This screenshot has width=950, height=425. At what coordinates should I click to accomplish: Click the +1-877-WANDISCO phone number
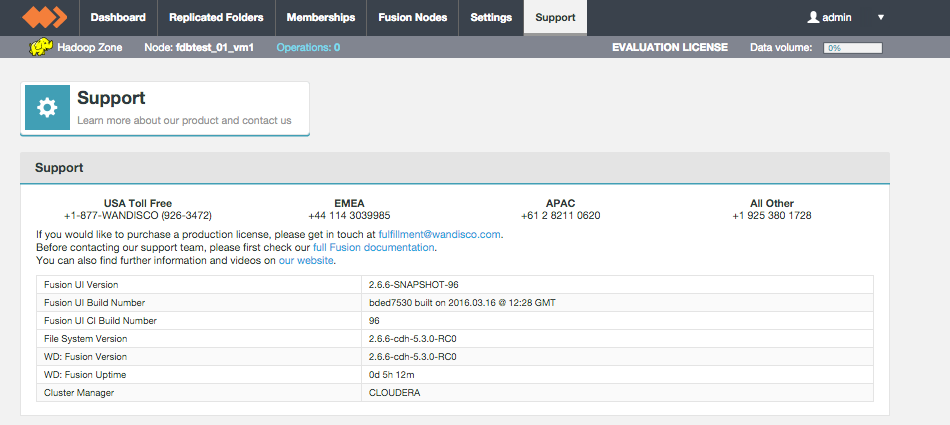pos(138,216)
